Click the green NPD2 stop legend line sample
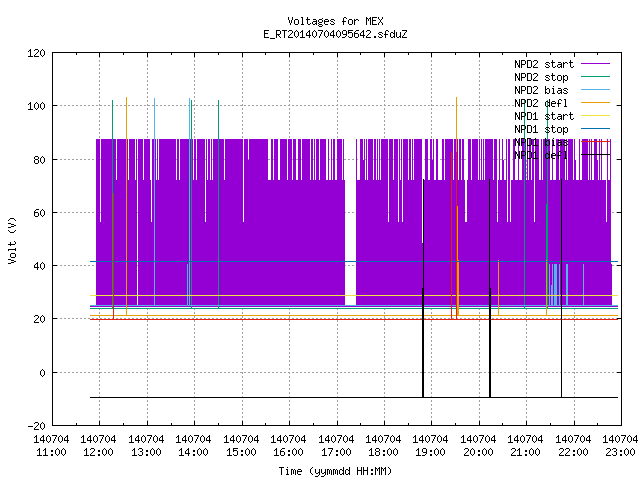The height and width of the screenshot is (480, 640). (596, 76)
